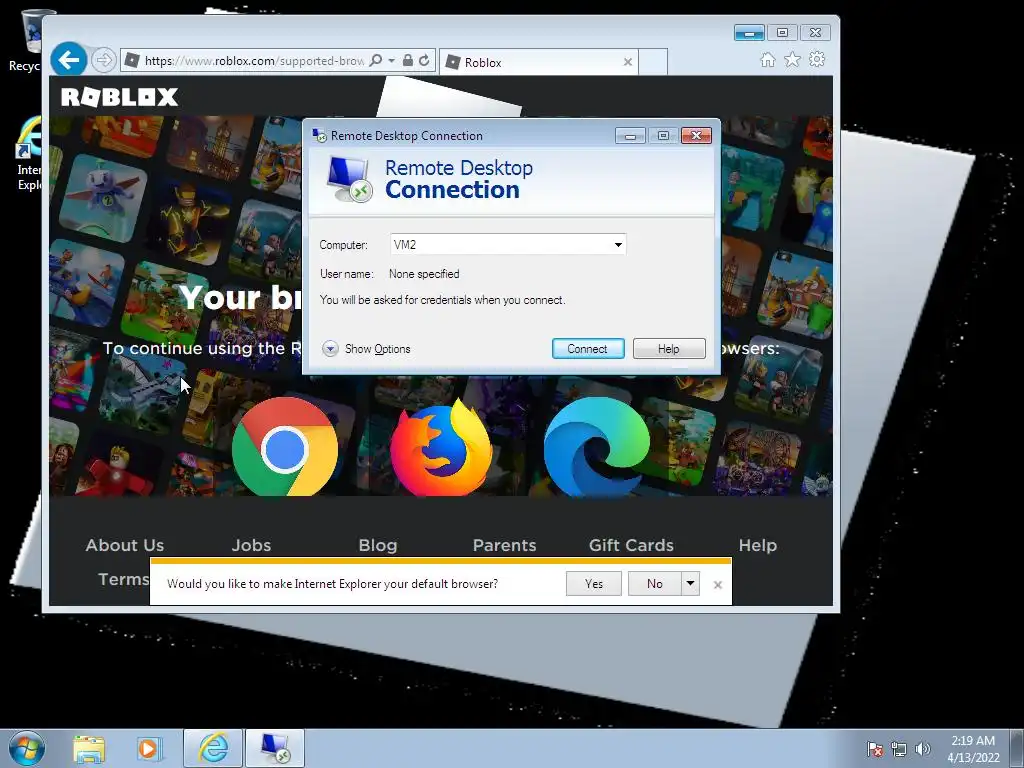Click the Roblox logo

120,97
